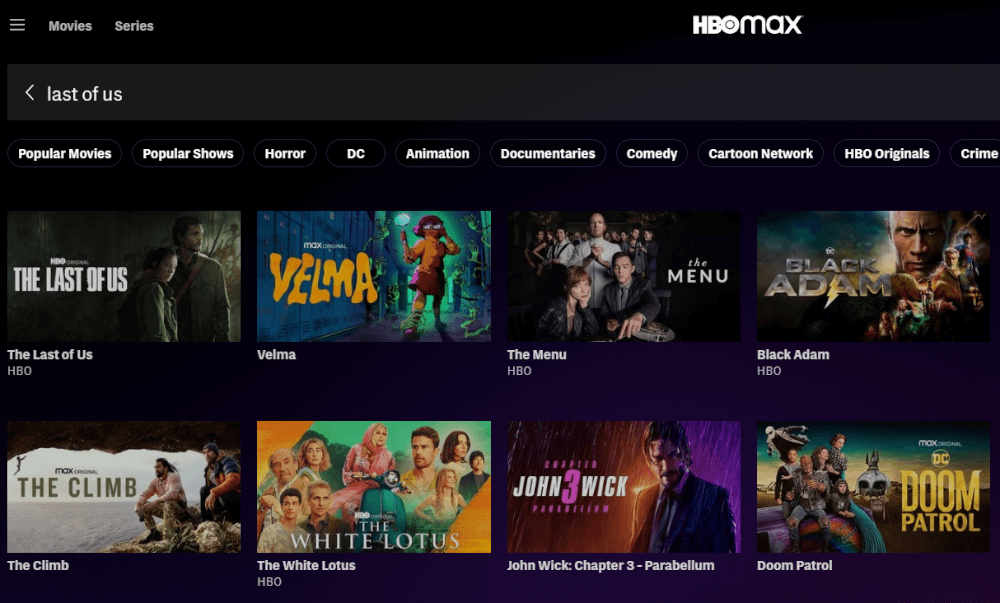Select the Documentaries filter chip
Viewport: 1000px width, 603px height.
point(548,154)
